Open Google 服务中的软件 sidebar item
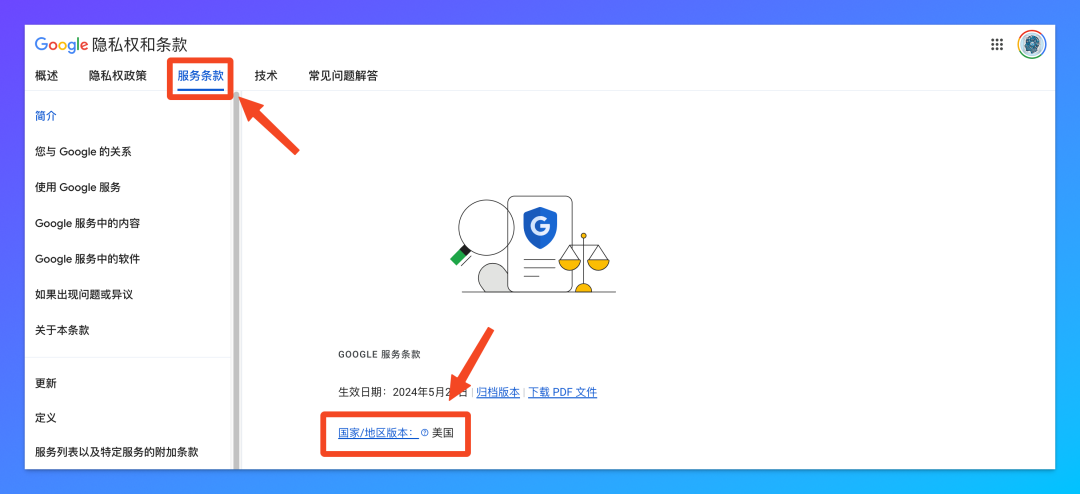This screenshot has height=494, width=1080. [87, 259]
